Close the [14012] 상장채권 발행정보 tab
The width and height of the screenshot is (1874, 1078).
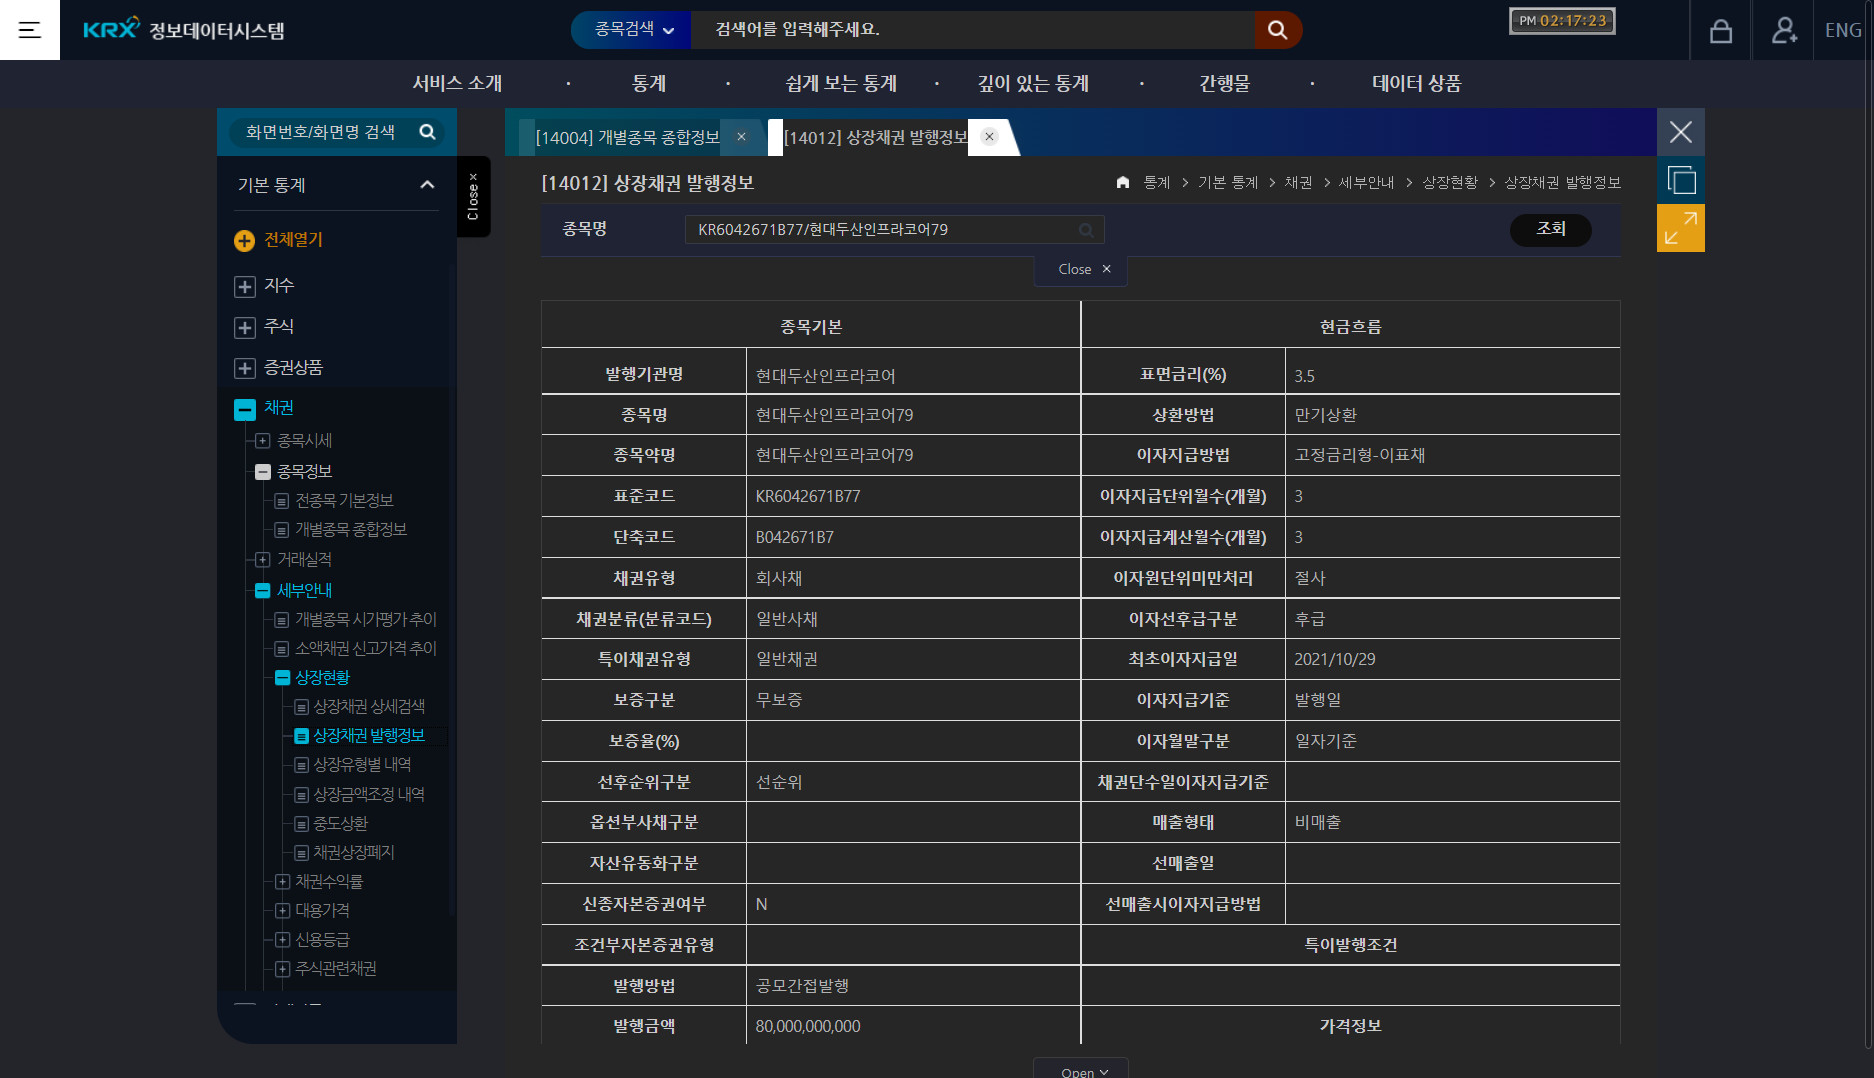[989, 137]
